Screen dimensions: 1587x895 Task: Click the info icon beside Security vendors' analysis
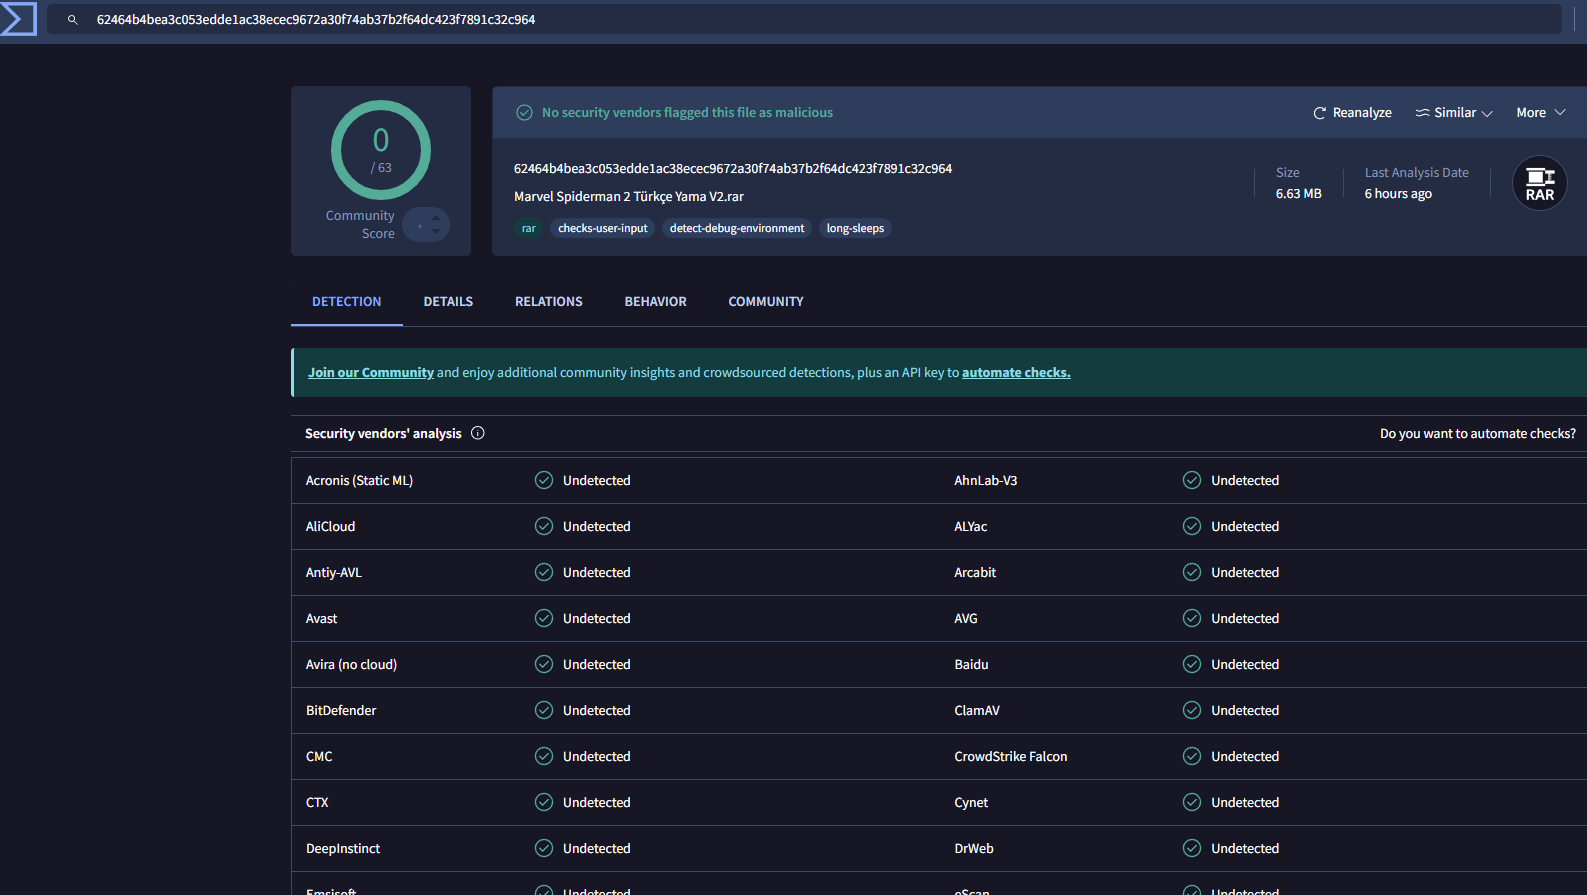click(478, 433)
